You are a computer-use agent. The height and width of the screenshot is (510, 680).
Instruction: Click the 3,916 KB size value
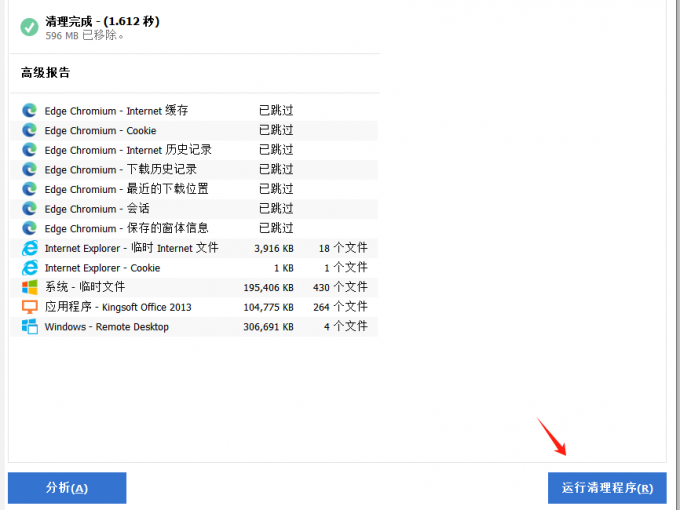(274, 248)
